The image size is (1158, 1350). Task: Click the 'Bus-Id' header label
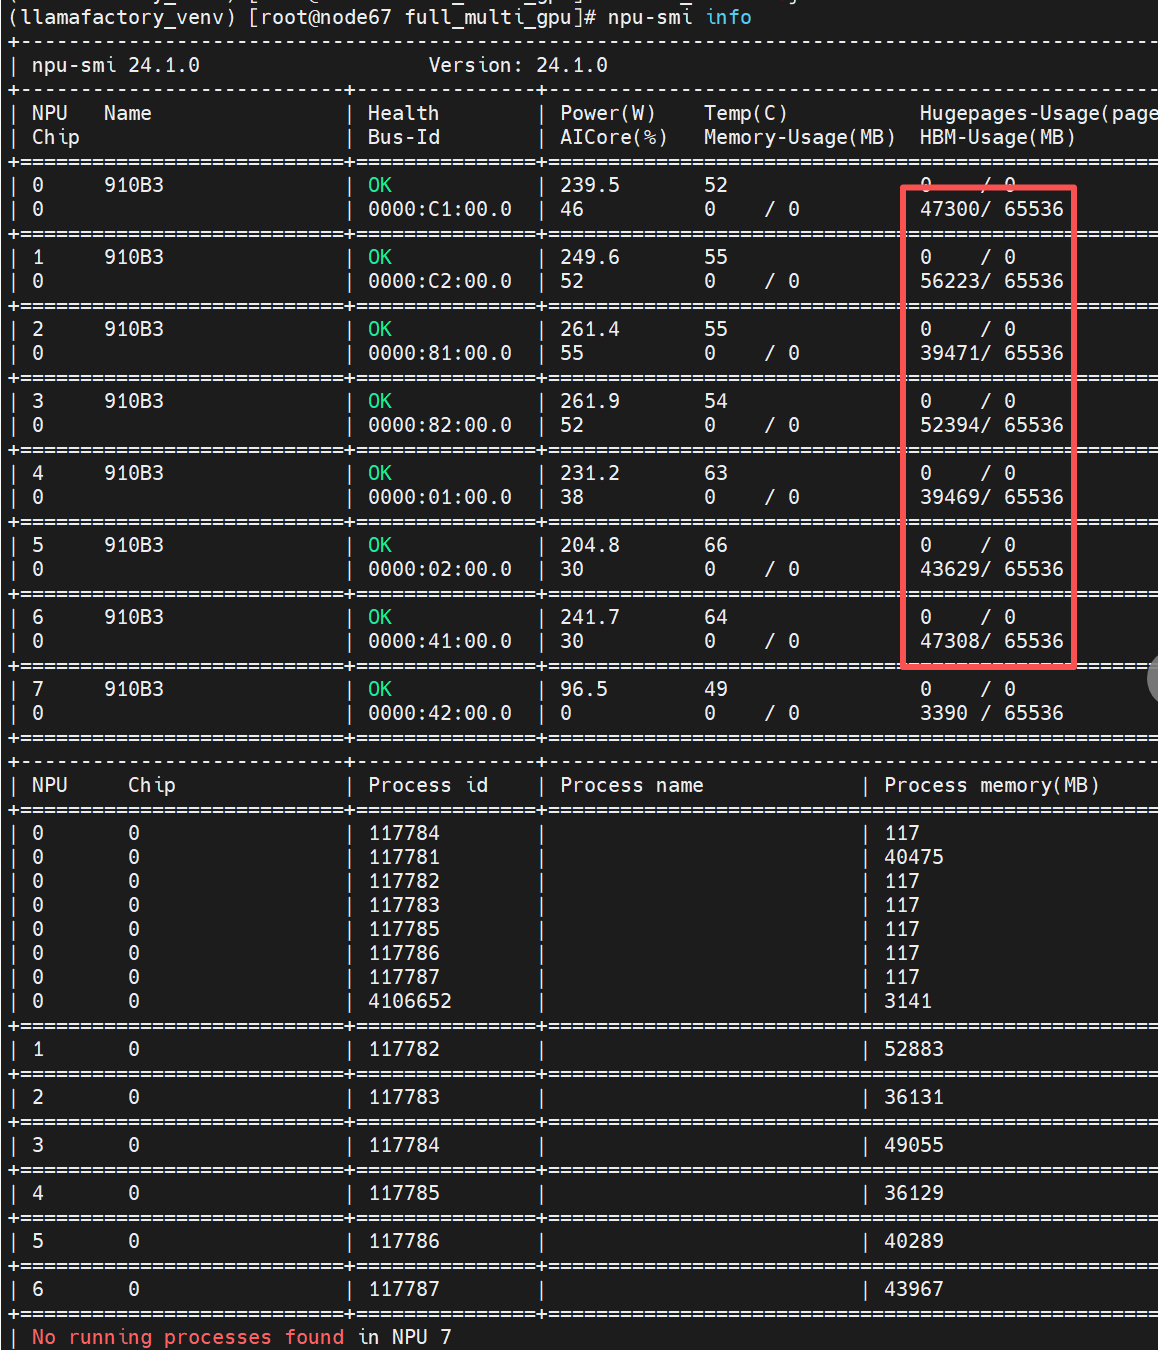[x=404, y=137]
